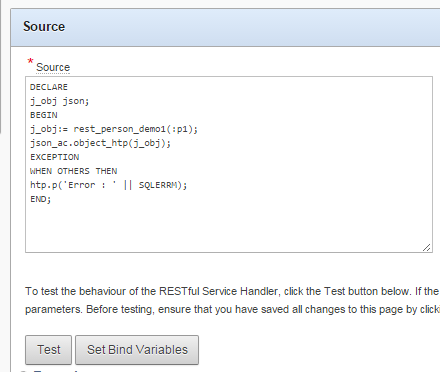The image size is (440, 372).
Task: Place cursor on the DECLARE line
Action: click(x=49, y=87)
